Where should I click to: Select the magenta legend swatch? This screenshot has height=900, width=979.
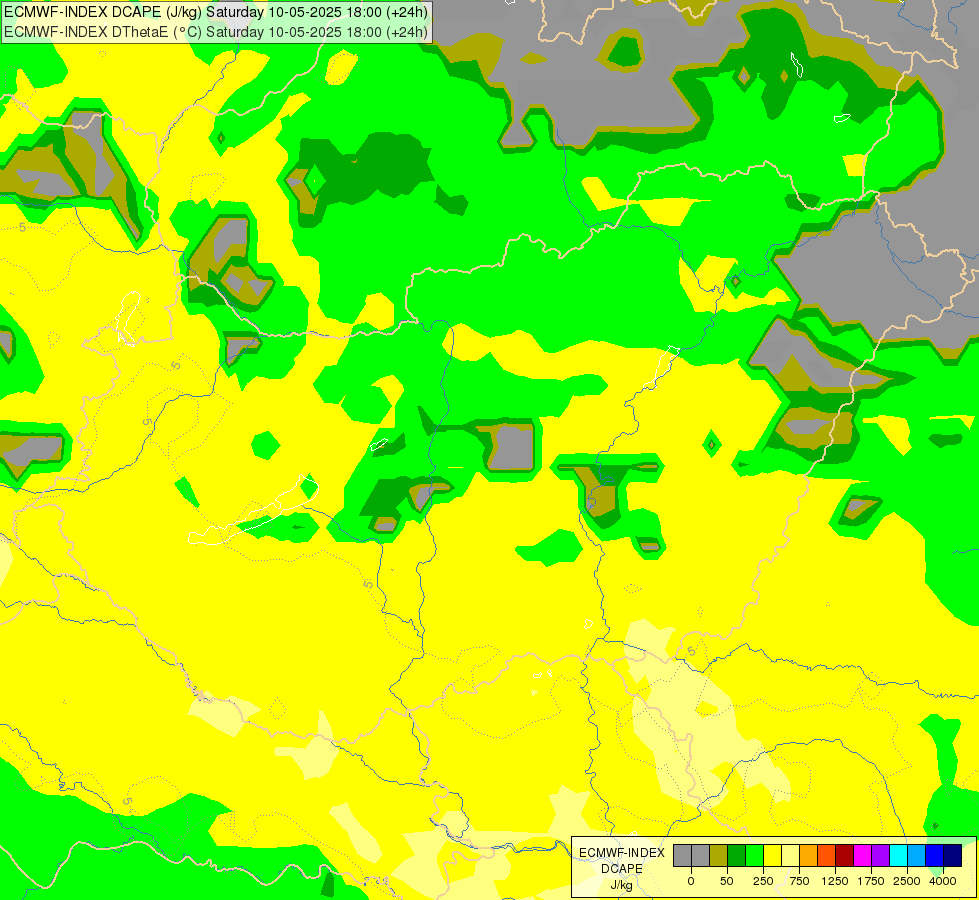coord(862,856)
